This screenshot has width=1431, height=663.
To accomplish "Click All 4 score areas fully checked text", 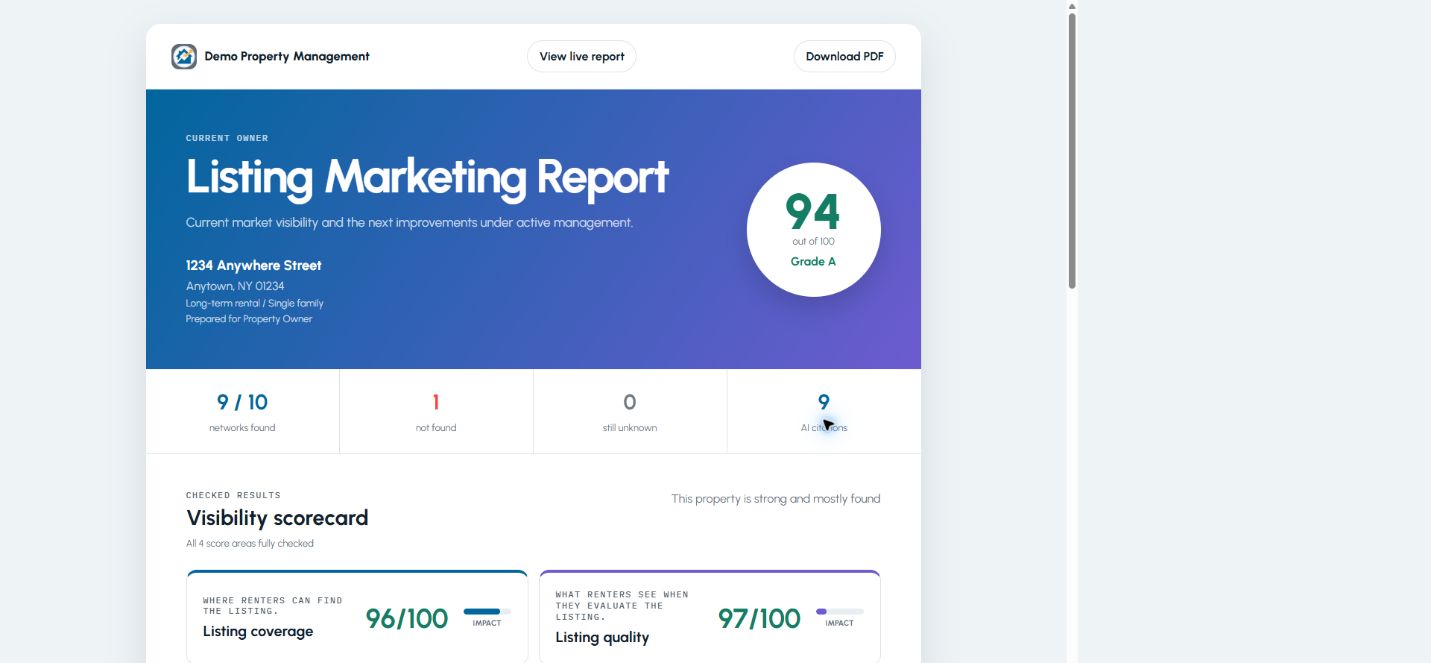I will tap(250, 544).
